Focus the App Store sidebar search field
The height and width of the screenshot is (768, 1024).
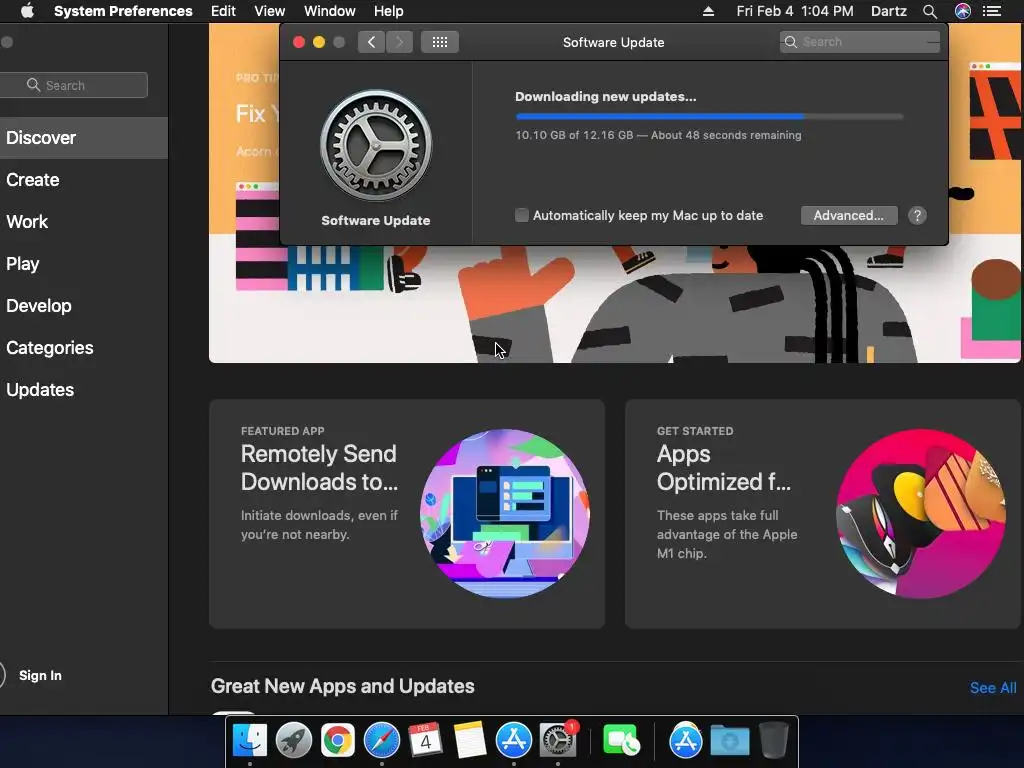pyautogui.click(x=73, y=85)
